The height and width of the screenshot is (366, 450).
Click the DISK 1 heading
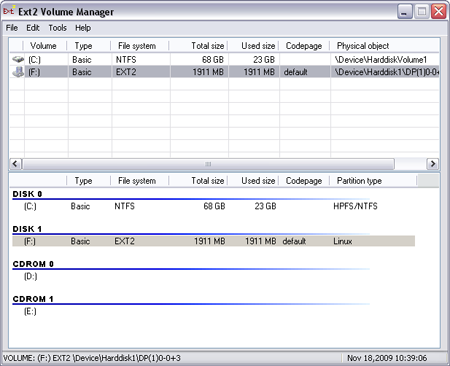27,229
